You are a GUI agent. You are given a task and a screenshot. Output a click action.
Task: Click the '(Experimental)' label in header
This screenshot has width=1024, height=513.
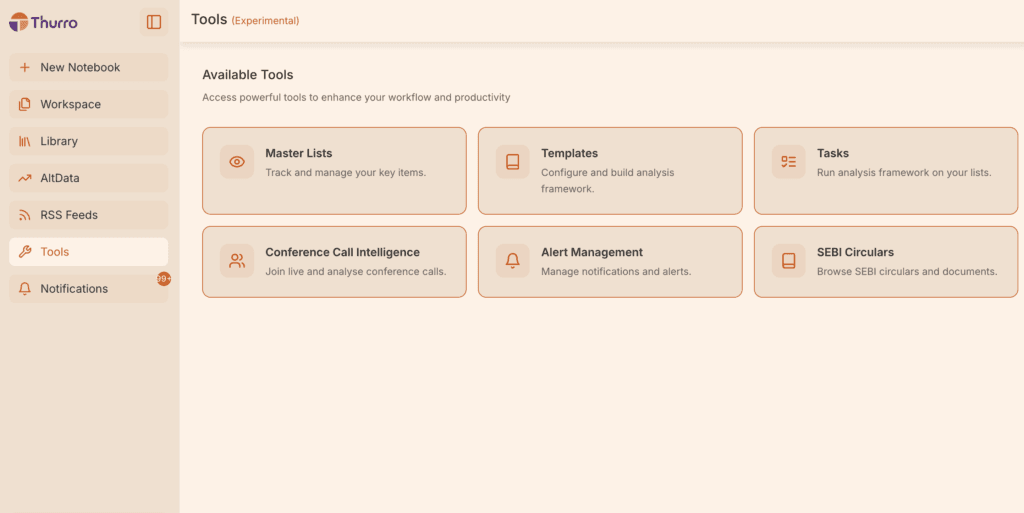click(265, 21)
